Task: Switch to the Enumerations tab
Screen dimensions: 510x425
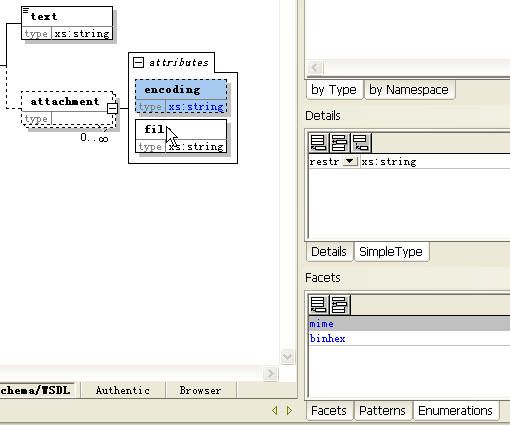Action: 455,411
